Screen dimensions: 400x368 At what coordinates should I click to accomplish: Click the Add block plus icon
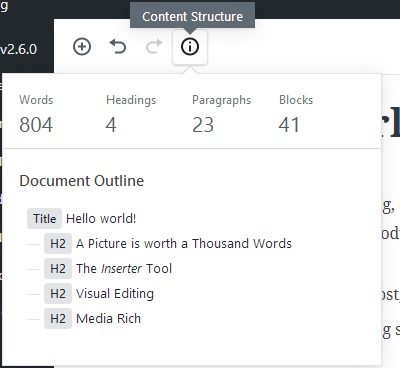point(82,47)
